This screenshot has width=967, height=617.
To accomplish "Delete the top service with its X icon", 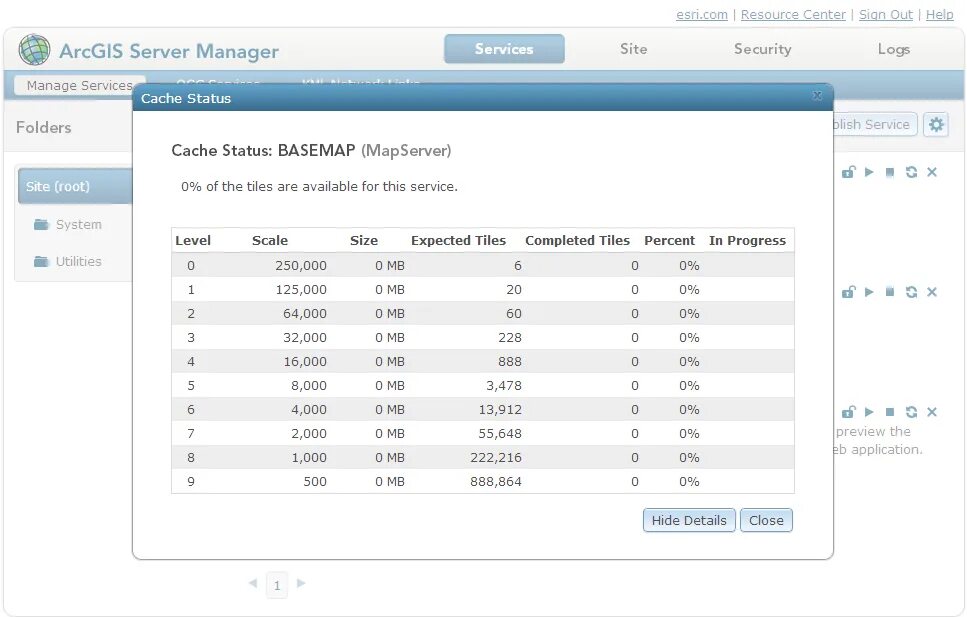I will (932, 172).
